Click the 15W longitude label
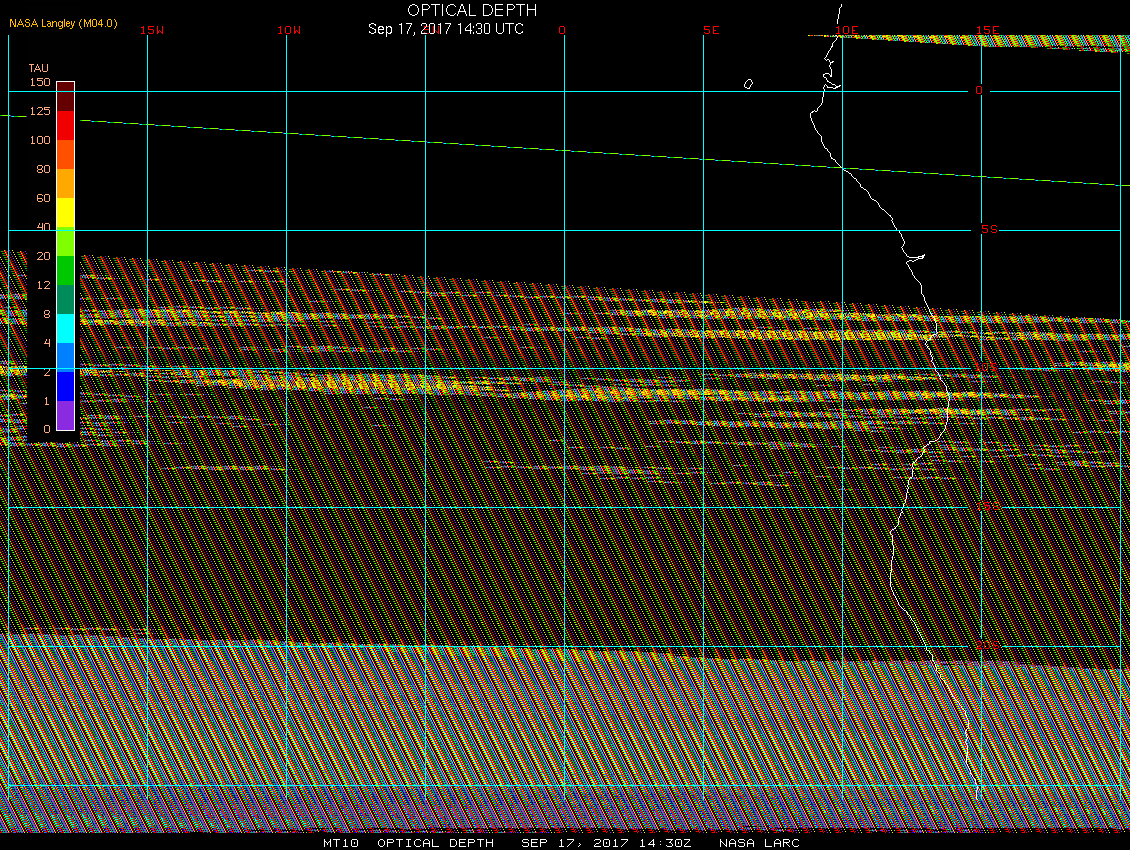1130x850 pixels. pyautogui.click(x=152, y=30)
